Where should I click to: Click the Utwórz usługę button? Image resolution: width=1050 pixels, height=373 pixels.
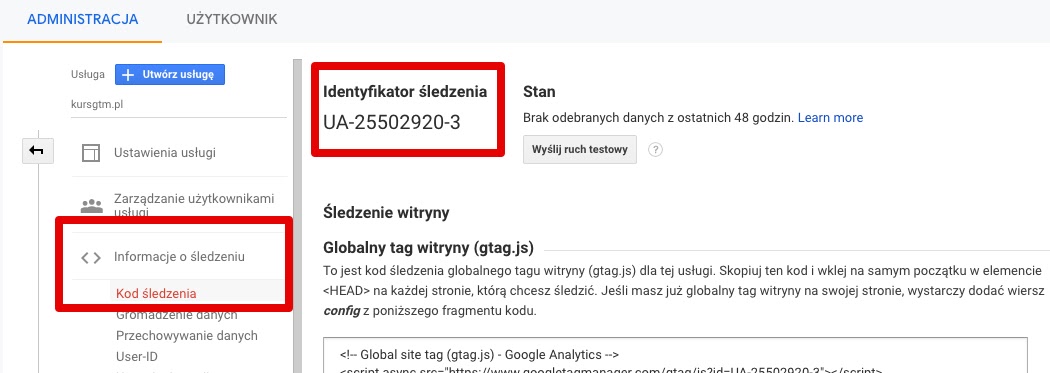(x=170, y=74)
